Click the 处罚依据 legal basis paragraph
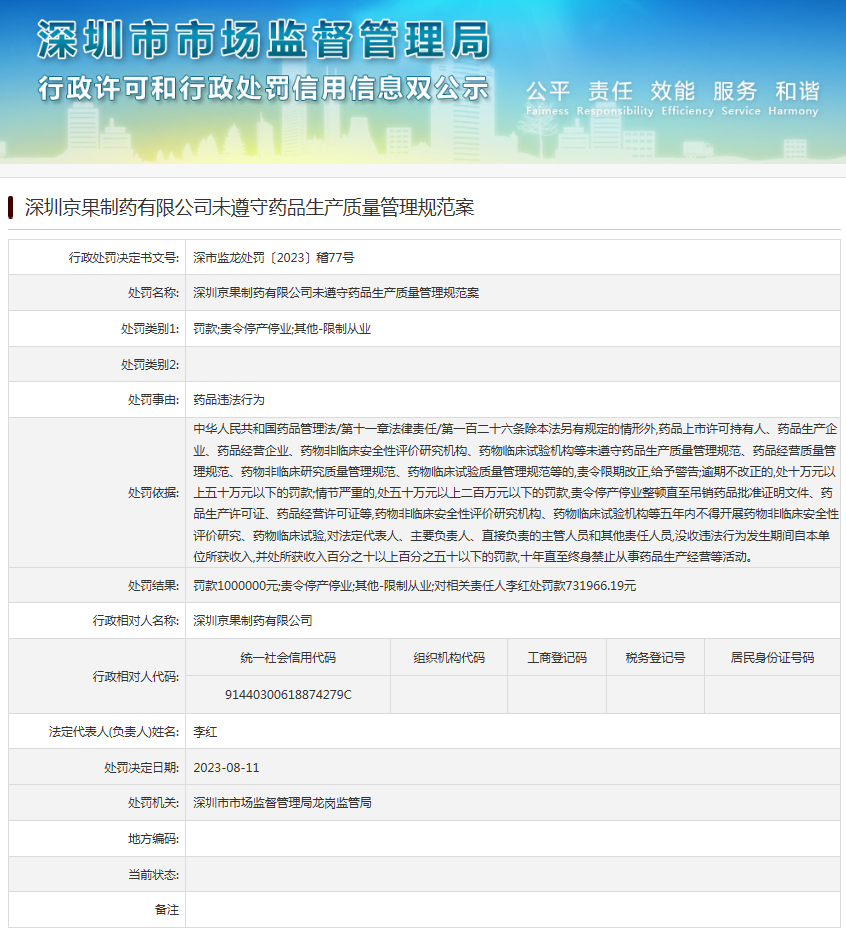 [x=515, y=493]
